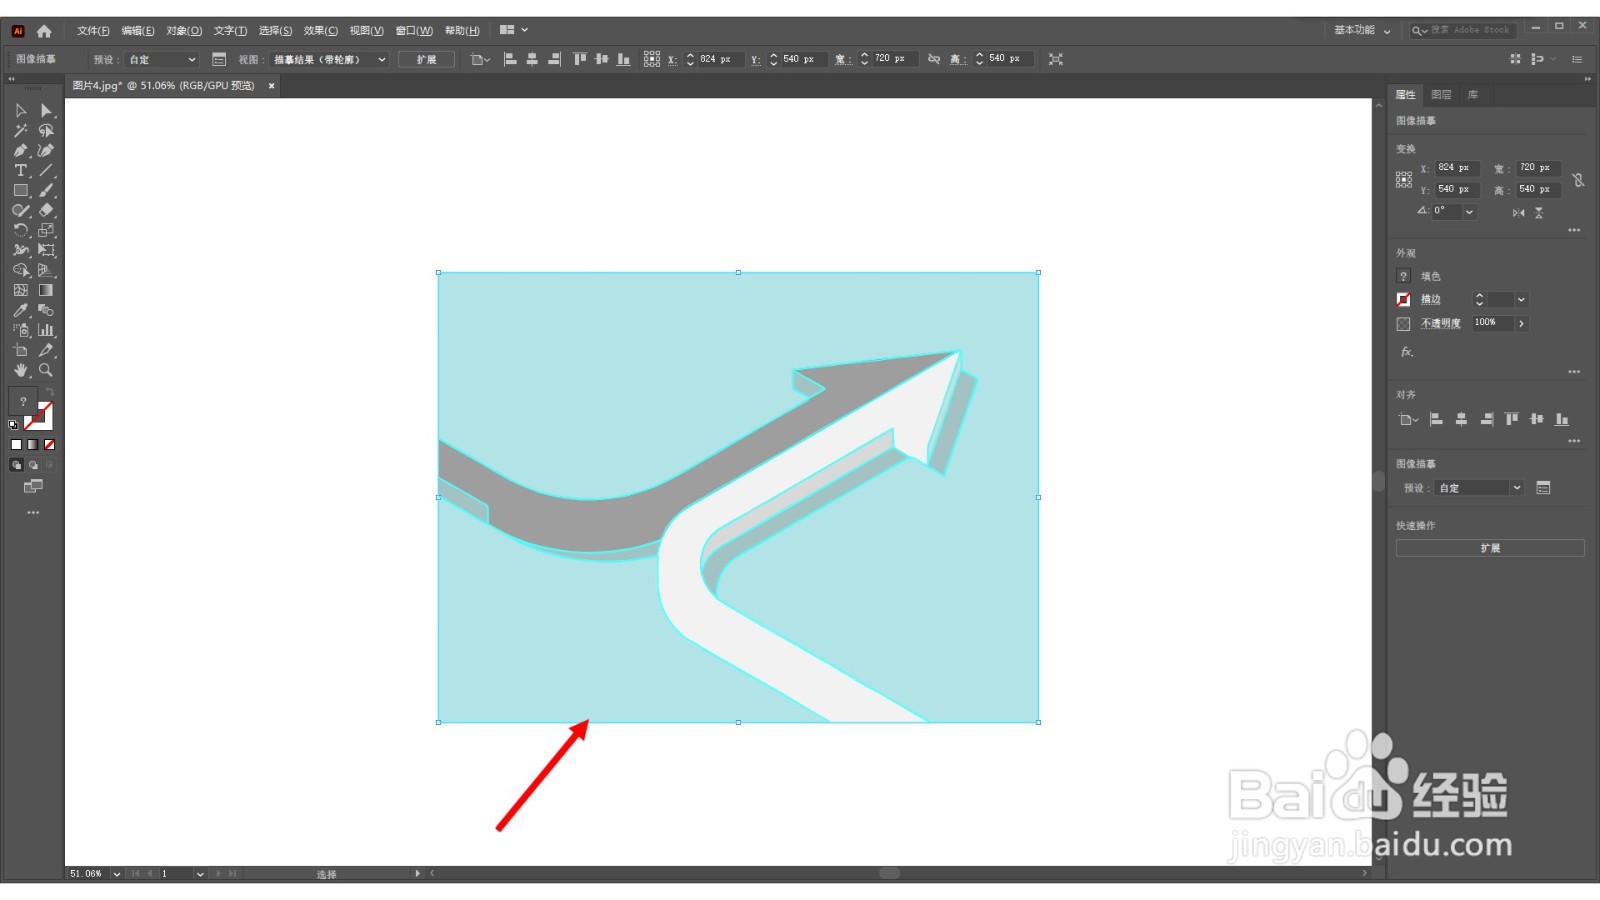The image size is (1600, 900).
Task: Open the 对象 (Object) menu
Action: [184, 31]
